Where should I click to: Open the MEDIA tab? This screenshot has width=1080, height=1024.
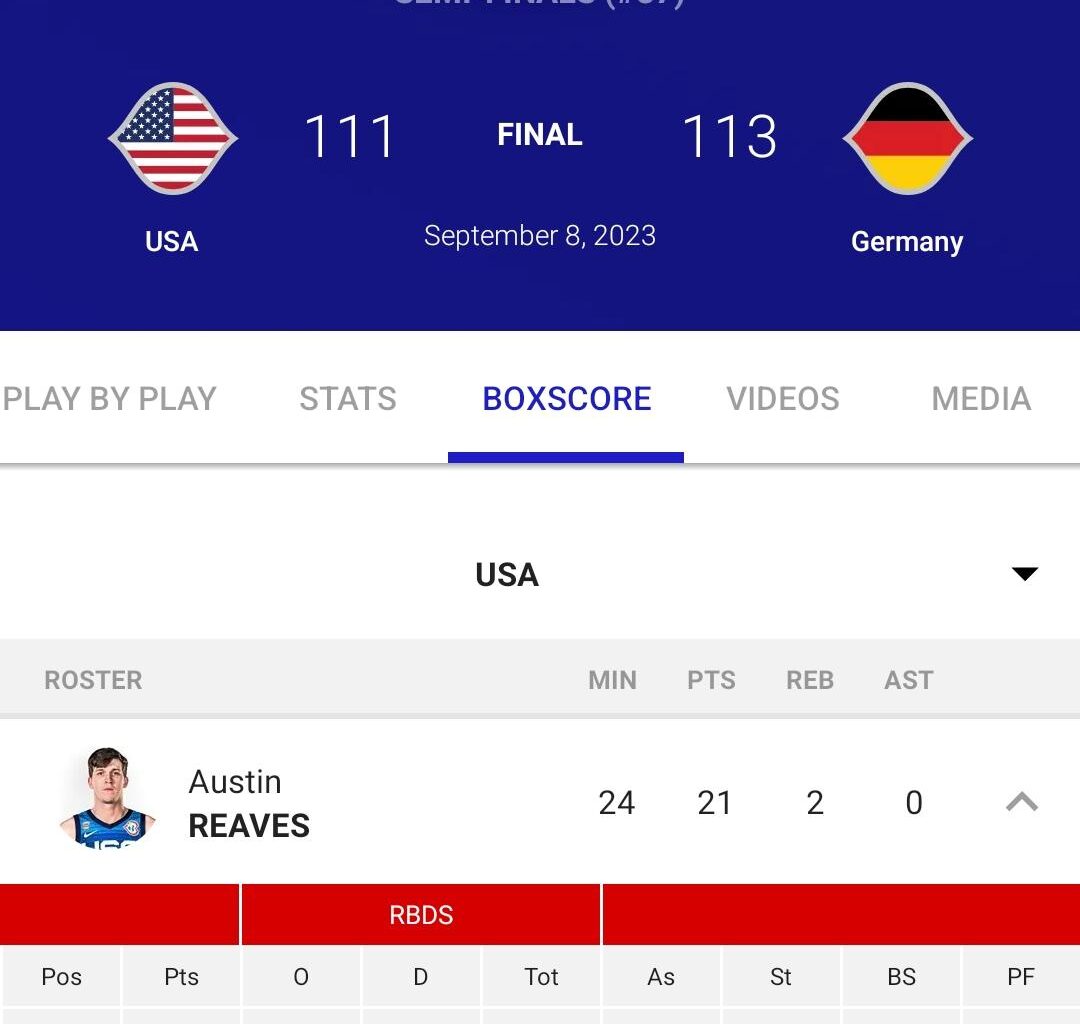tap(980, 398)
